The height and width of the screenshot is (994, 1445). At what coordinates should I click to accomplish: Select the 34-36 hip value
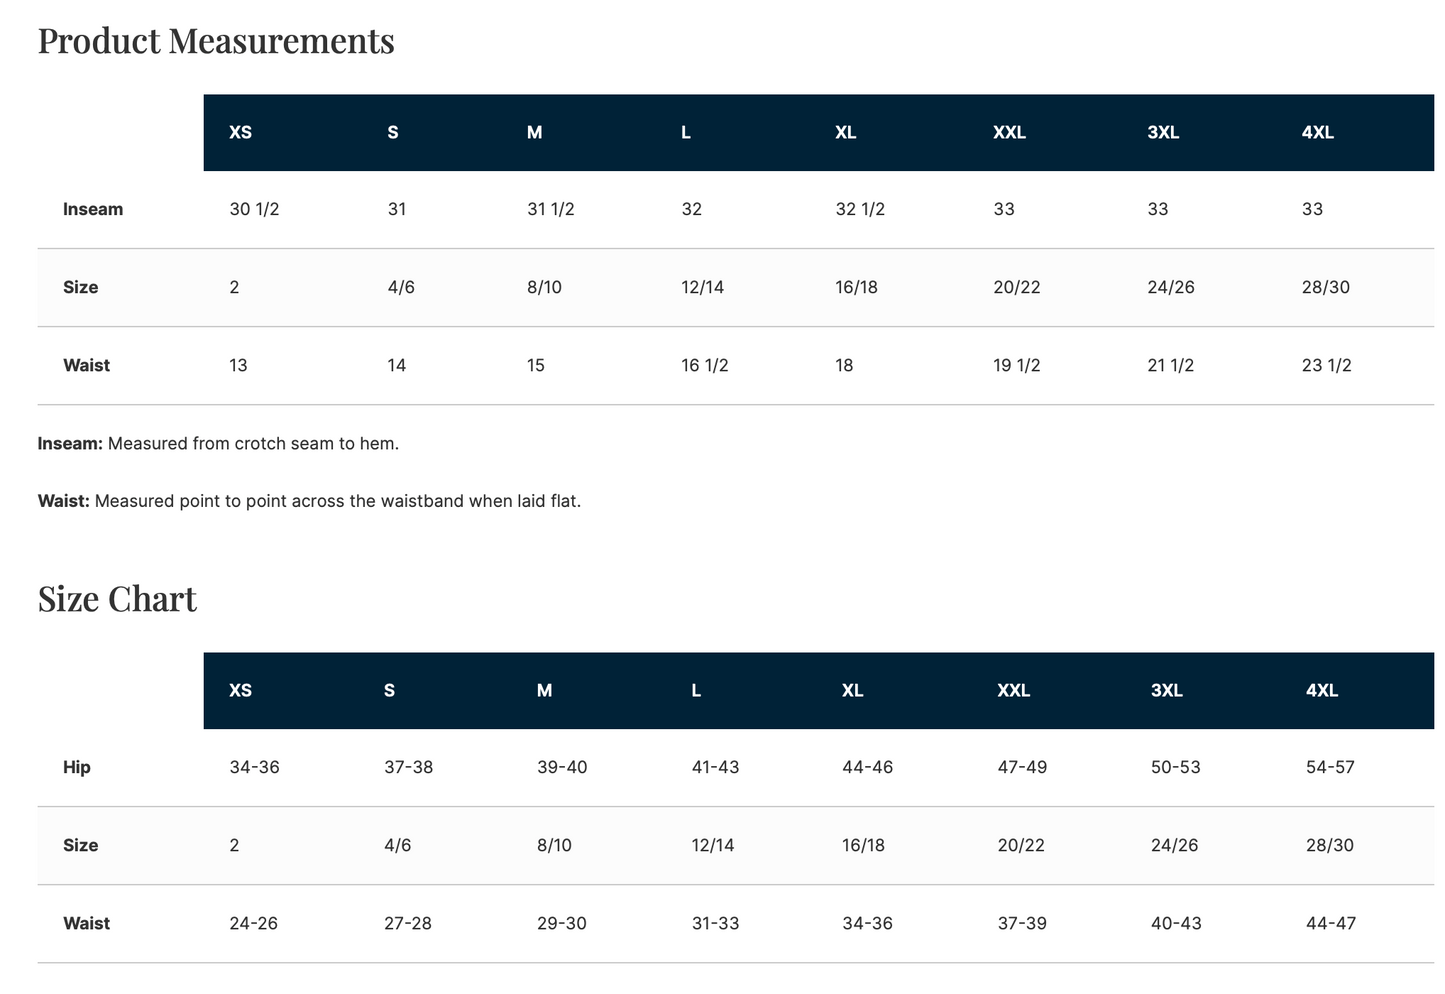[254, 767]
